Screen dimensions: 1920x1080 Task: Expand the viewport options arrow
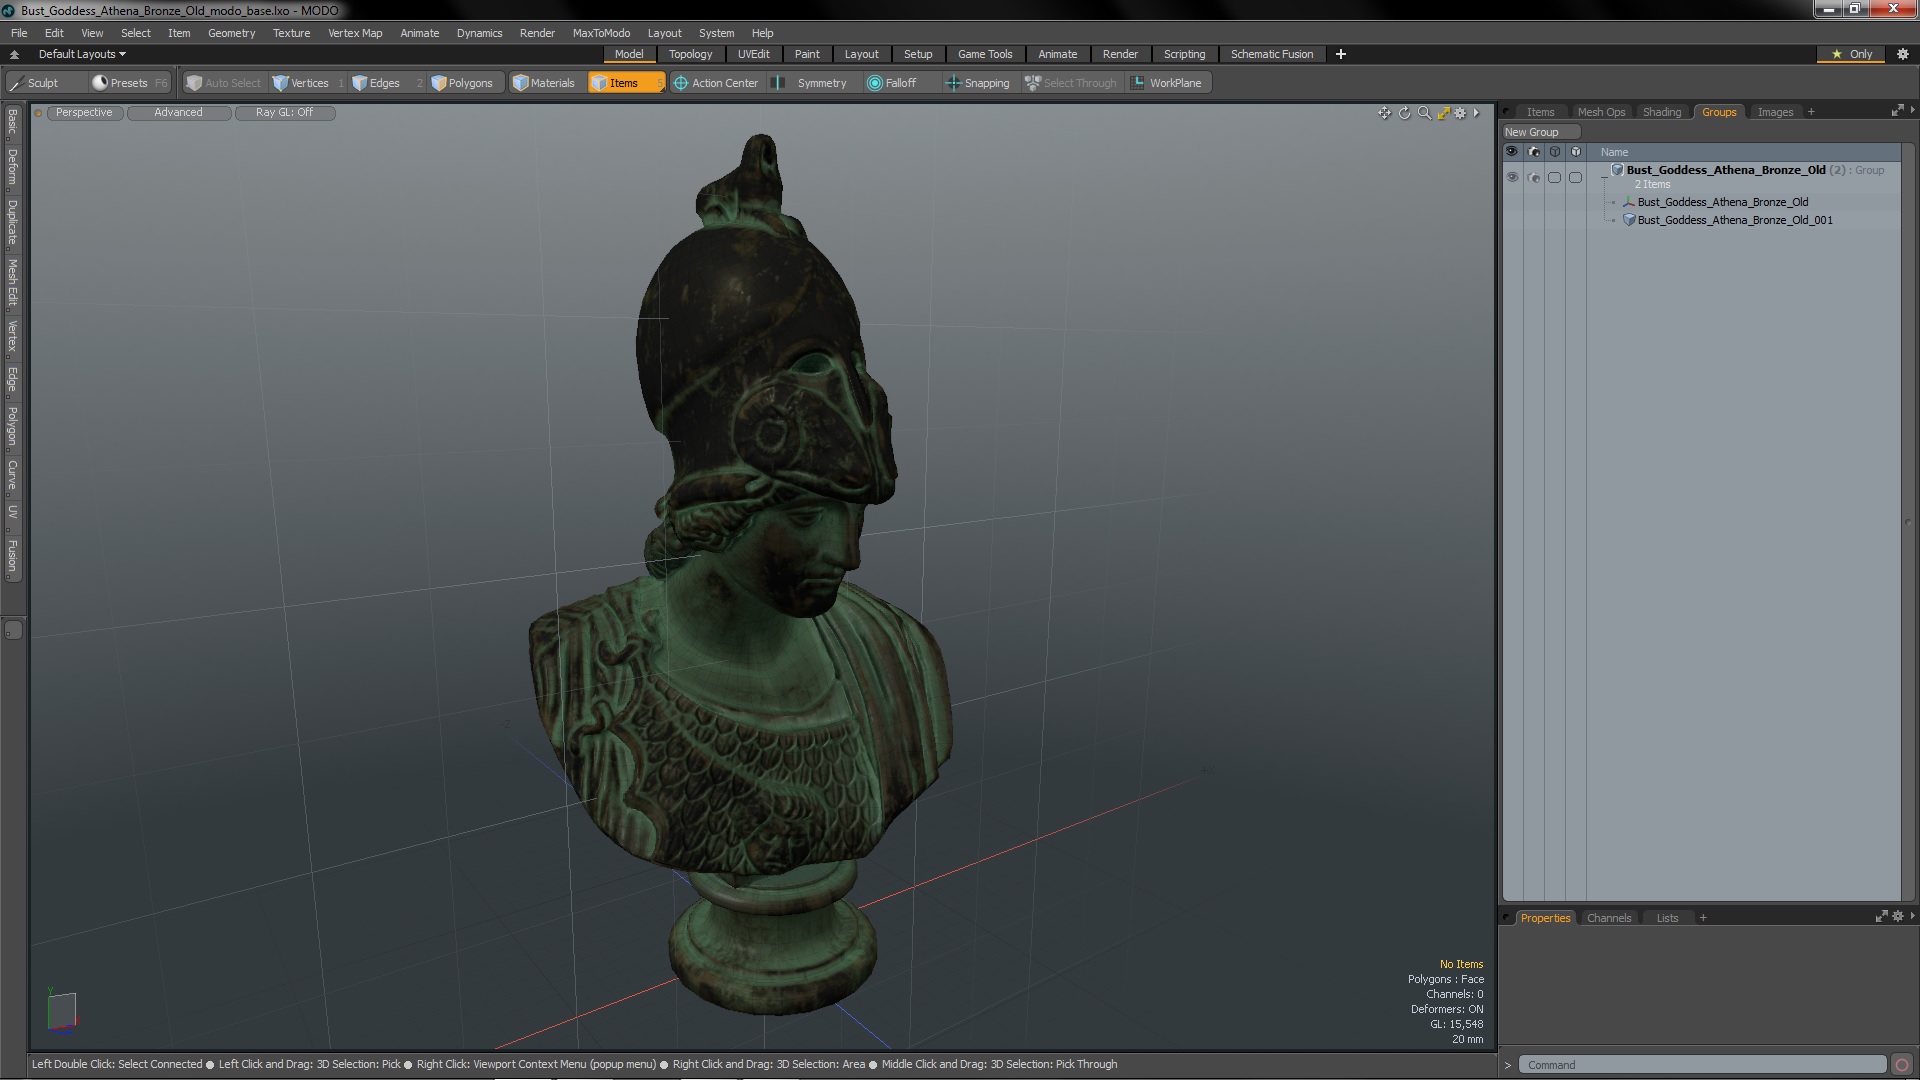pyautogui.click(x=1476, y=113)
